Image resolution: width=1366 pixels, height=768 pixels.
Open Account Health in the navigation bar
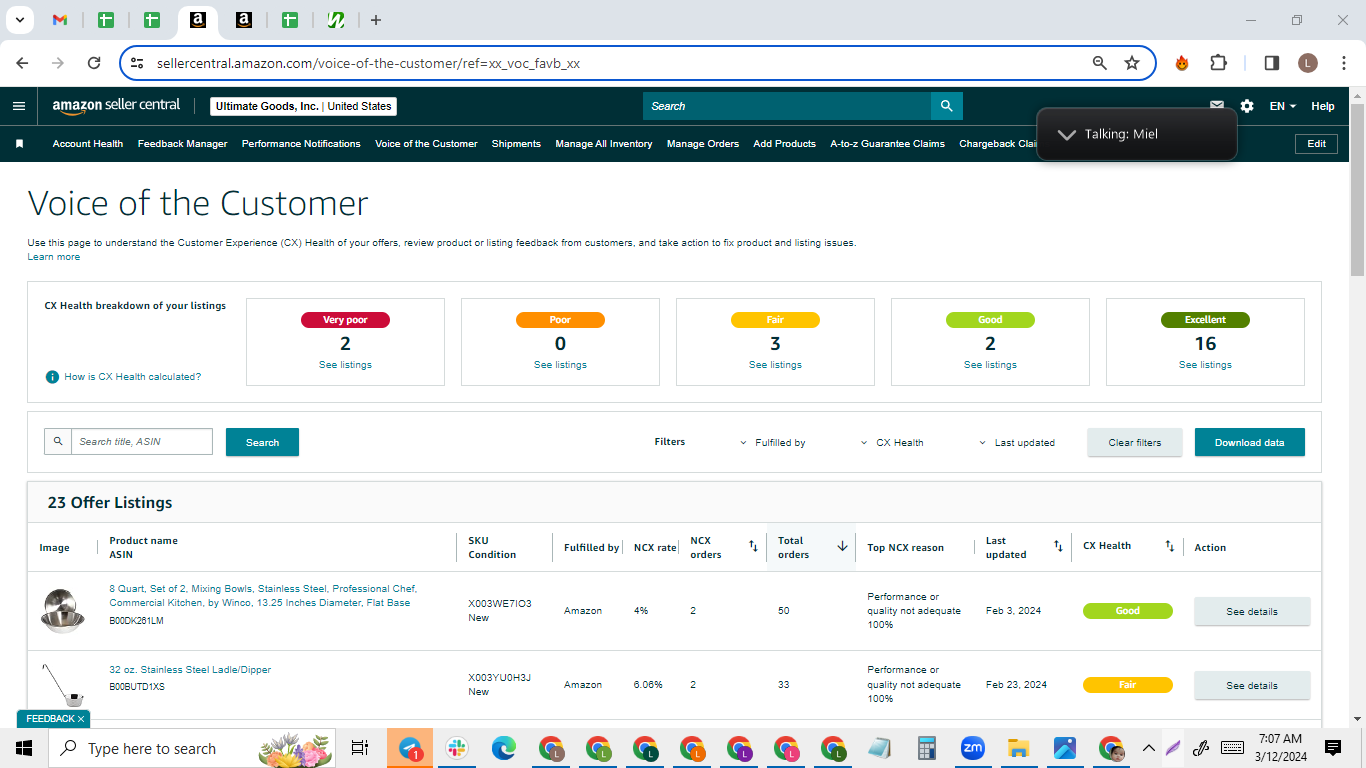pyautogui.click(x=88, y=144)
